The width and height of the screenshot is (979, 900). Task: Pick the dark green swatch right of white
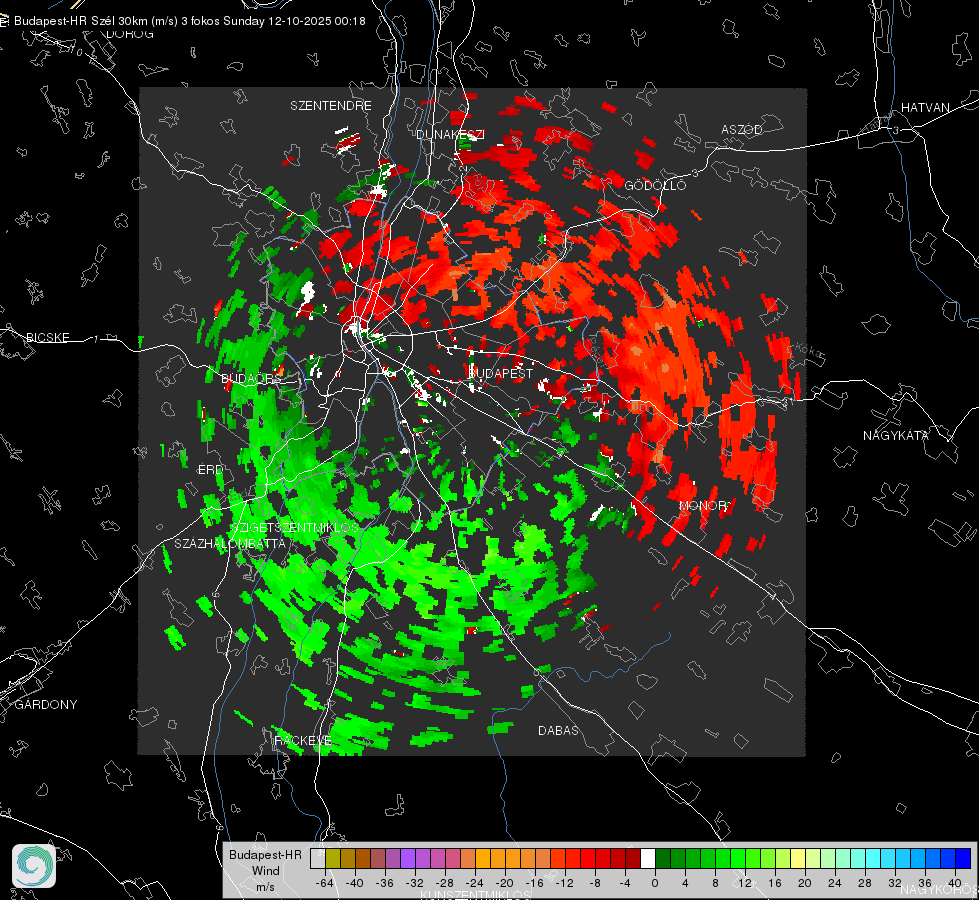point(663,859)
